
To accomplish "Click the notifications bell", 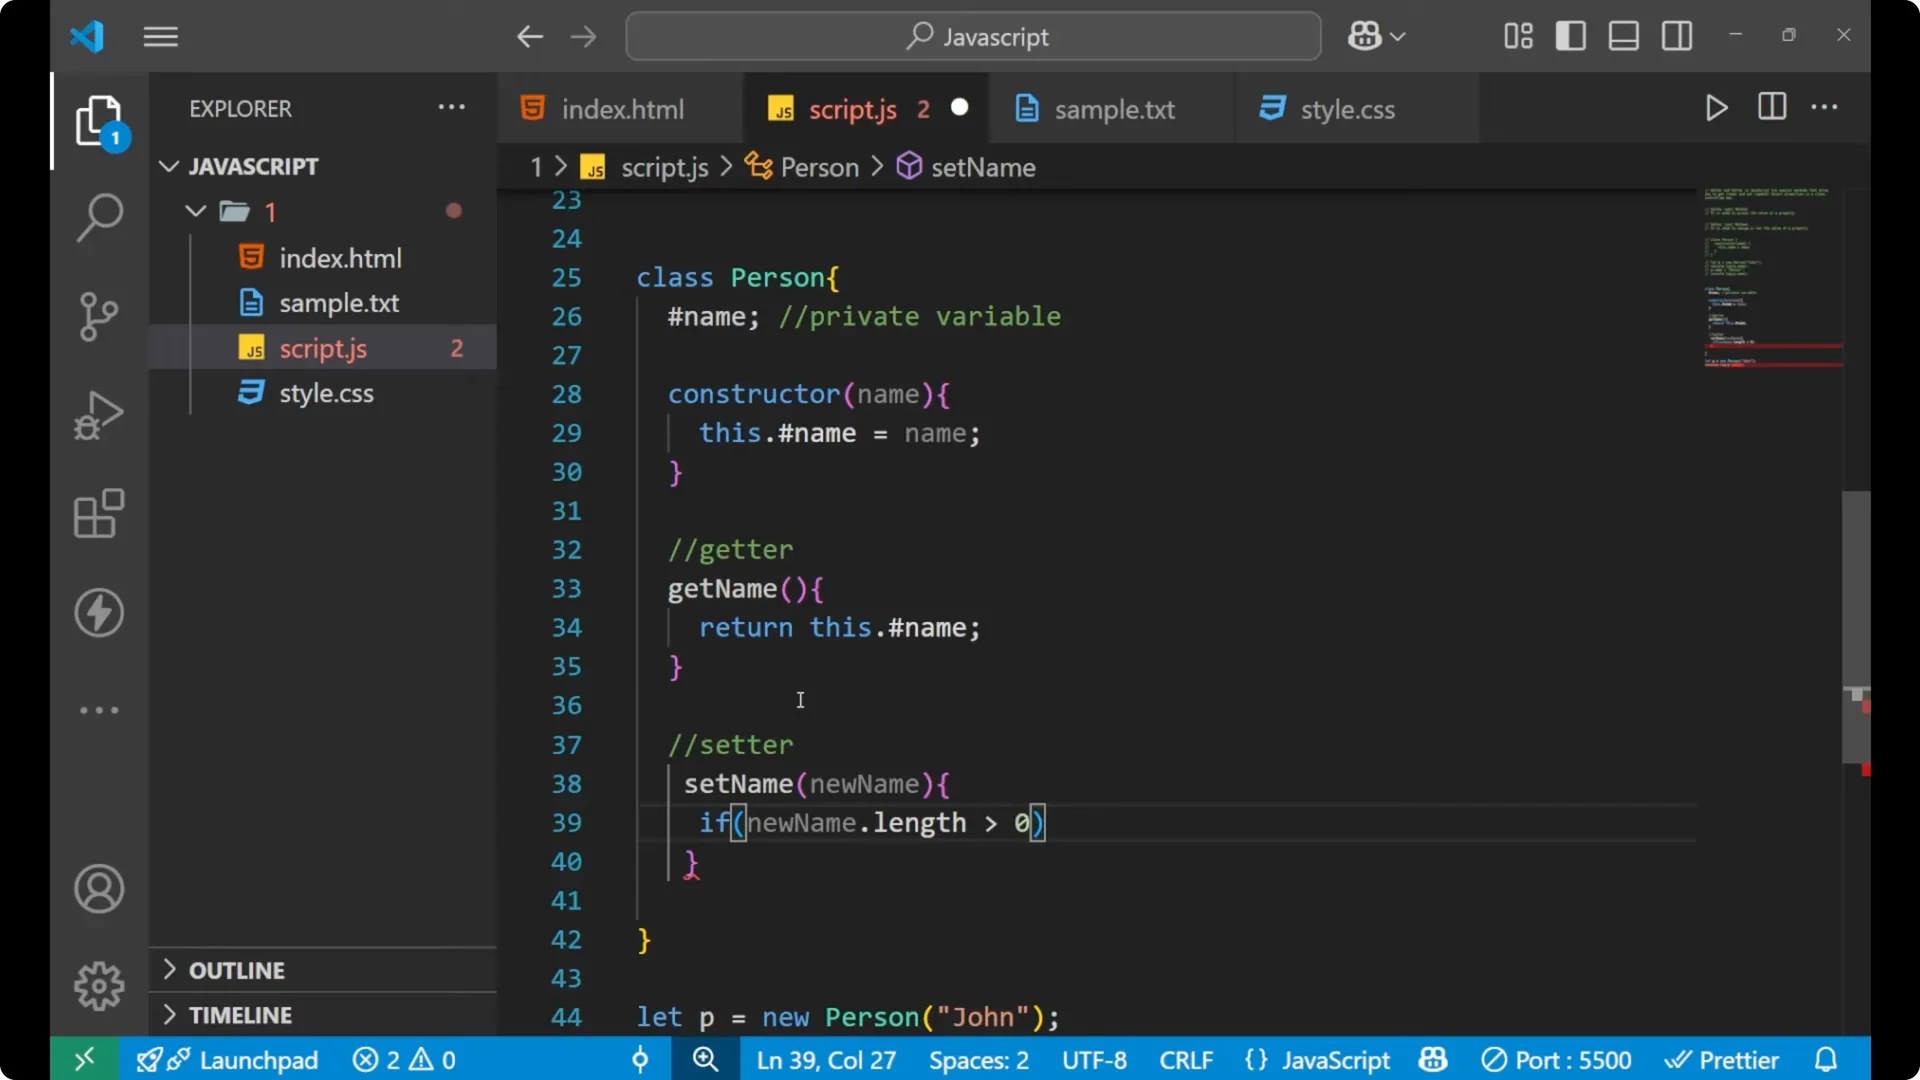I will click(1826, 1059).
